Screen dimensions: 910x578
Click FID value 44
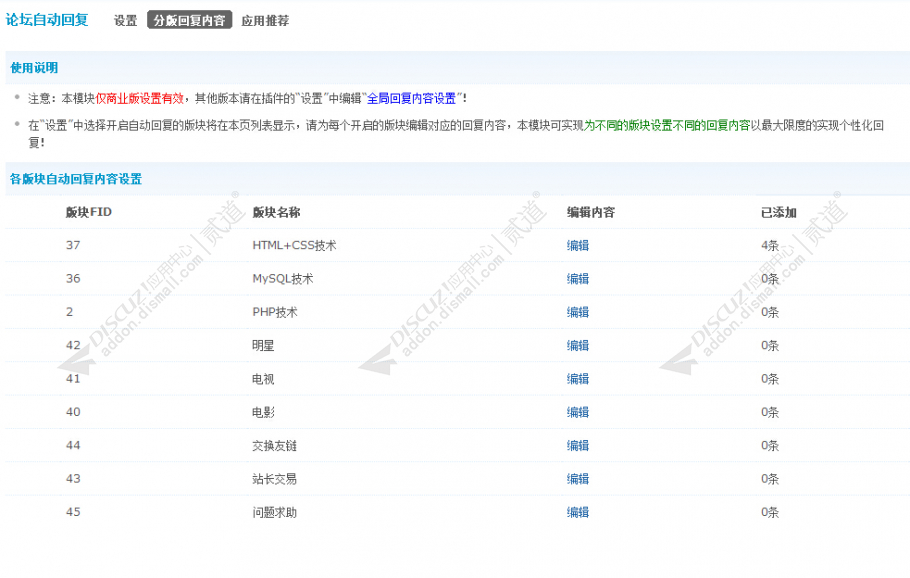73,446
